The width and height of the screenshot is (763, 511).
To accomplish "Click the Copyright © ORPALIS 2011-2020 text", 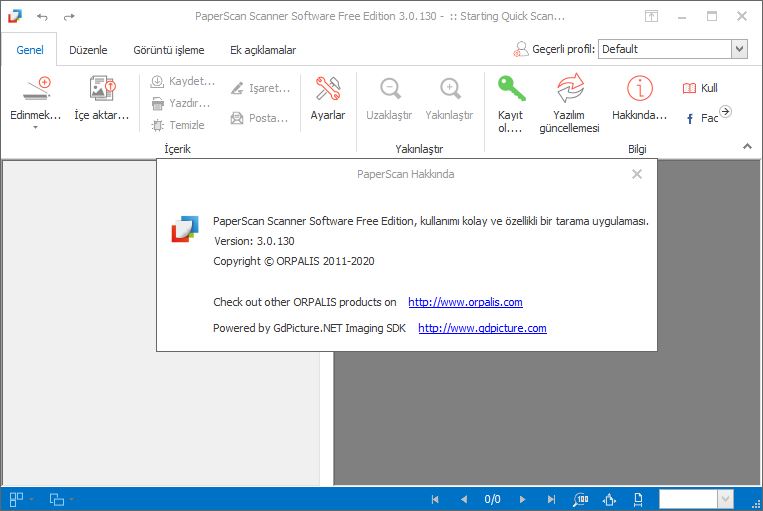I will (294, 261).
